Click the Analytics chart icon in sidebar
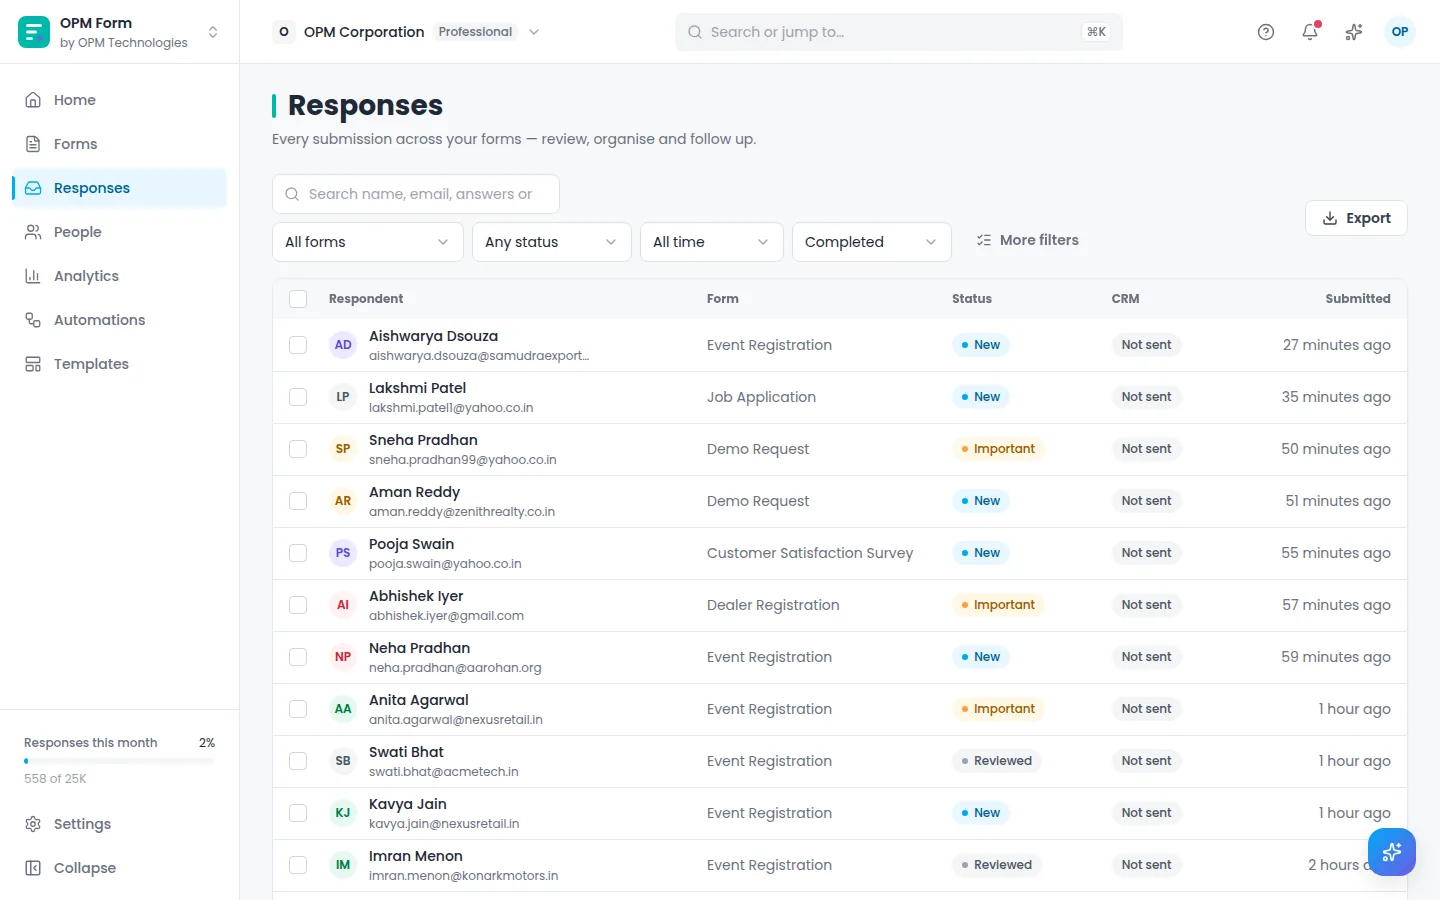The height and width of the screenshot is (900, 1440). click(33, 276)
